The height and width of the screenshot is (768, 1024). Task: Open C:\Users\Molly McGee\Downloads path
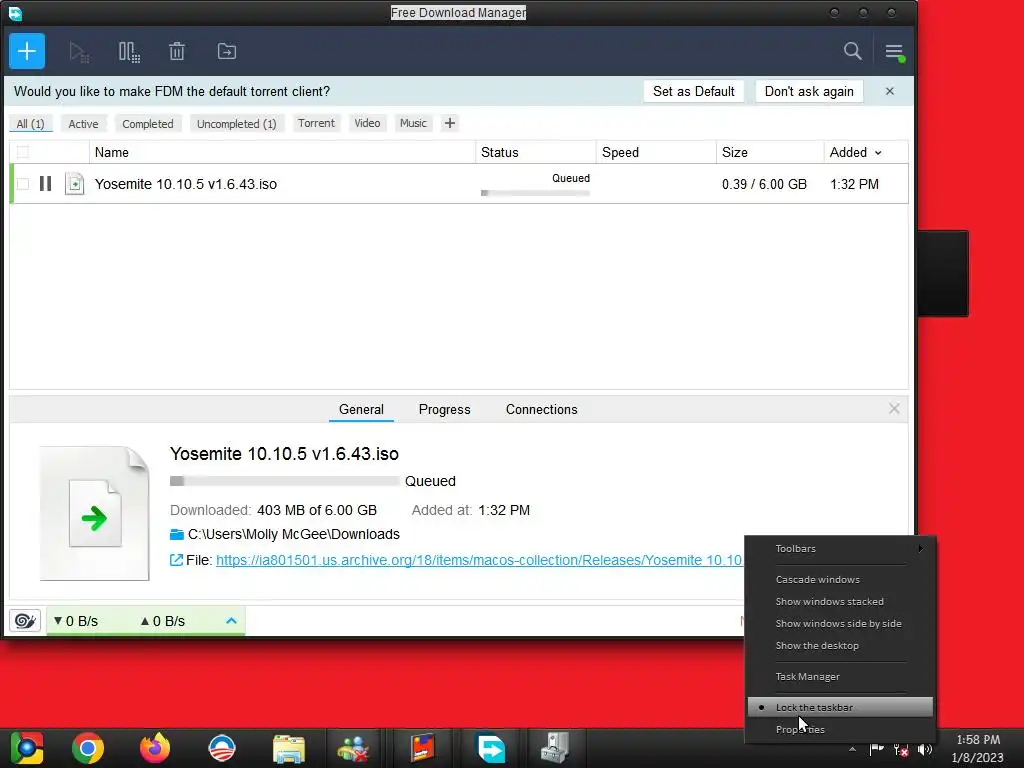point(294,534)
